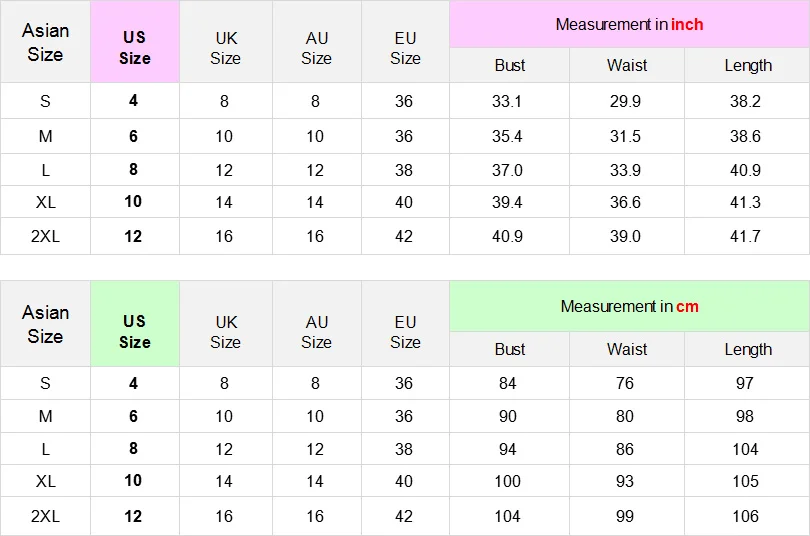This screenshot has width=810, height=536.
Task: Select the 2XL row label in inch table
Action: tap(45, 237)
